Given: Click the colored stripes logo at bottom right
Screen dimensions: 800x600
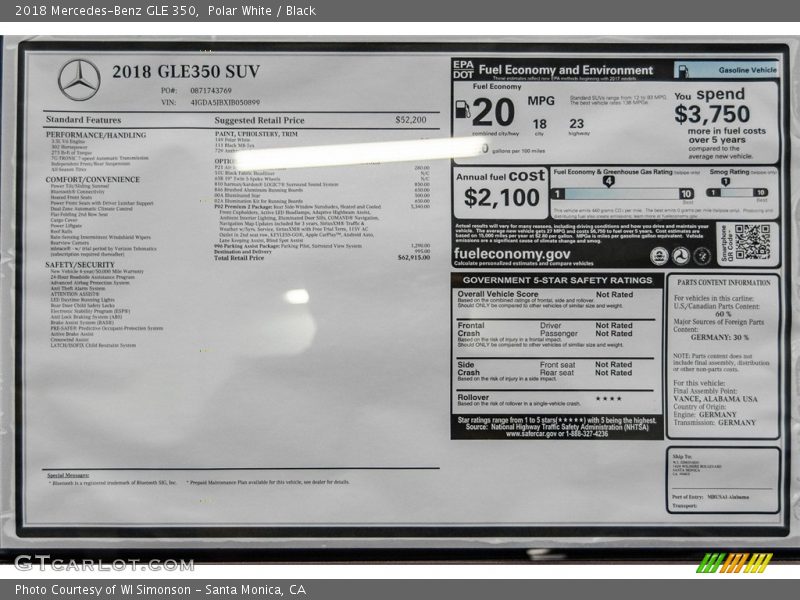Looking at the screenshot, I should click(734, 562).
